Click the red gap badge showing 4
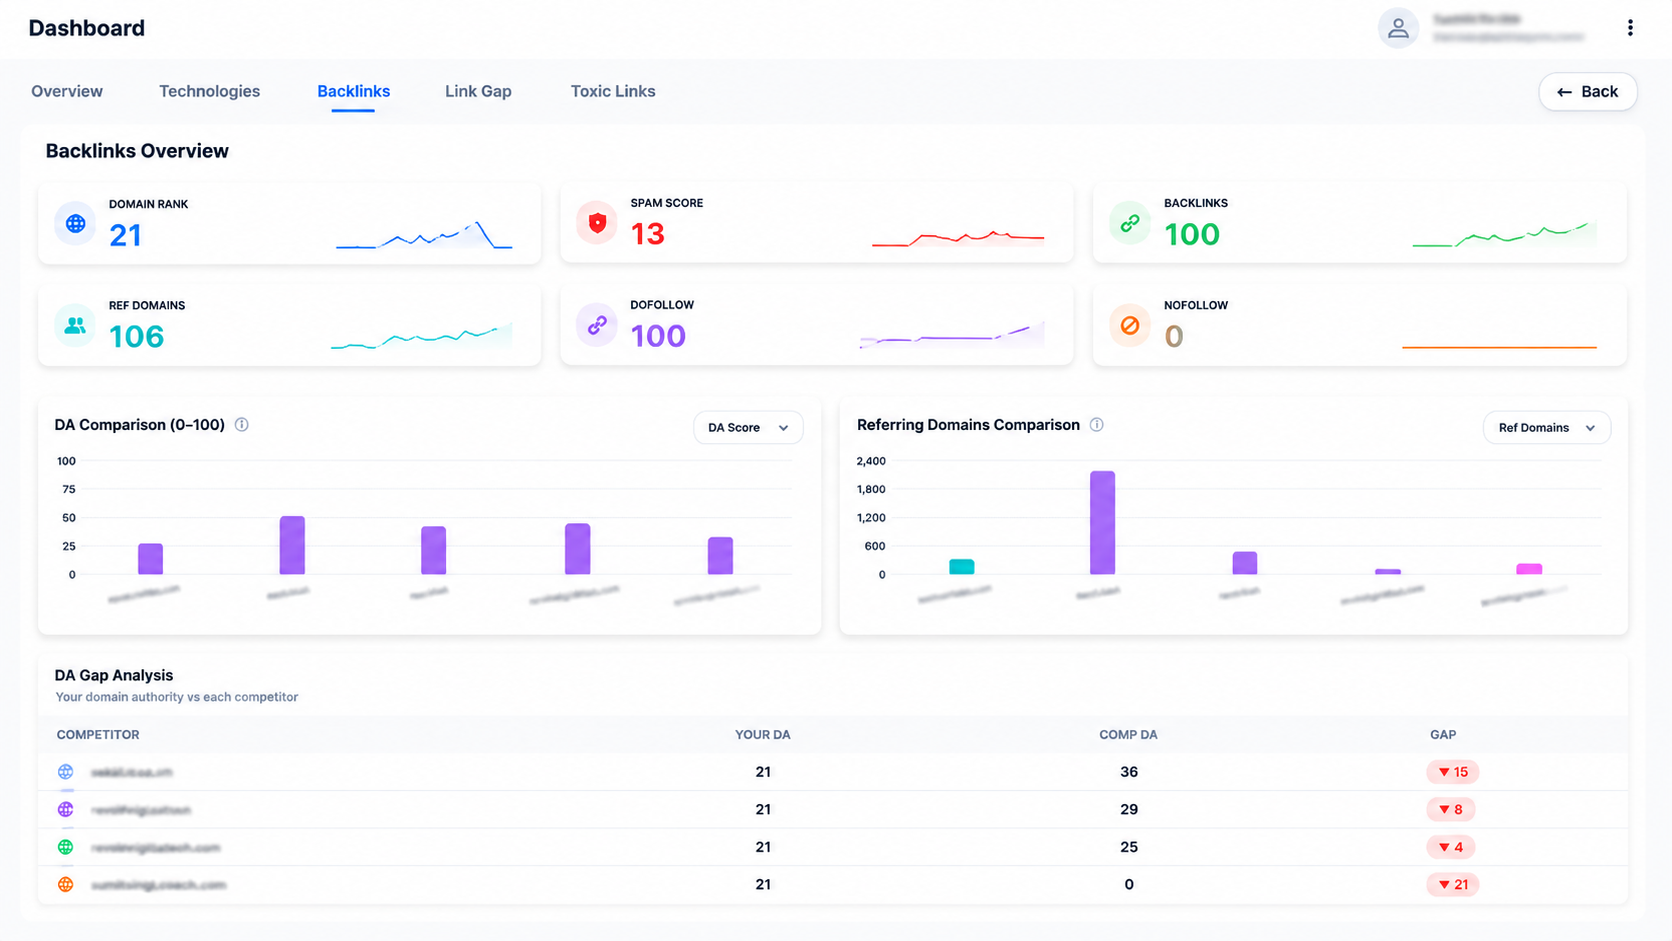 pyautogui.click(x=1451, y=847)
